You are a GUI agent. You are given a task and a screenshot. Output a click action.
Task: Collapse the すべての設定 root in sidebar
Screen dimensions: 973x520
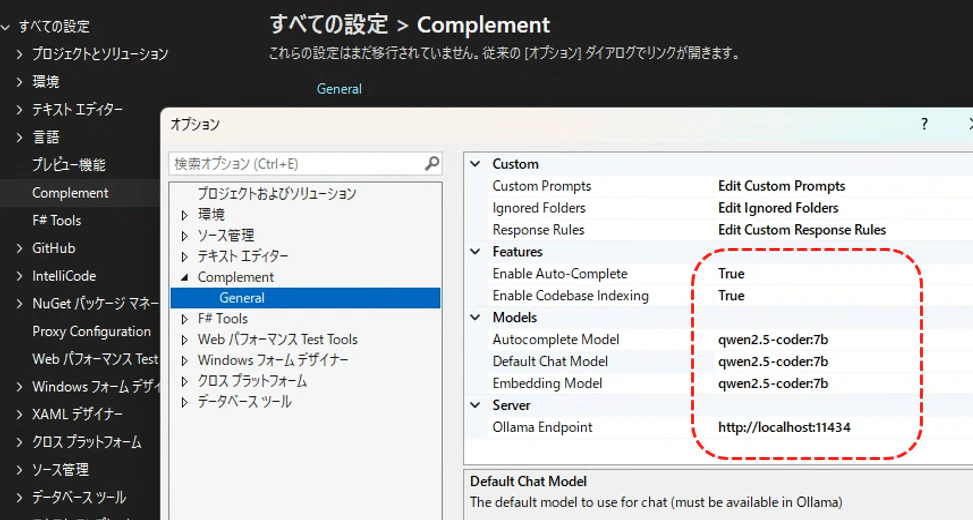tap(6, 27)
